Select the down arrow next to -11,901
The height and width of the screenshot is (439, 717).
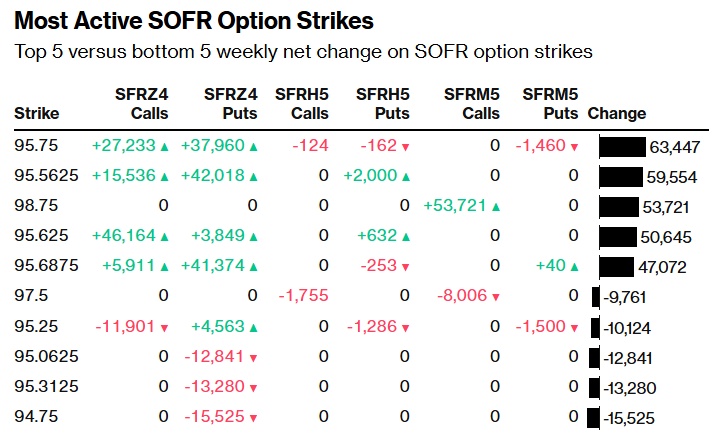[164, 326]
